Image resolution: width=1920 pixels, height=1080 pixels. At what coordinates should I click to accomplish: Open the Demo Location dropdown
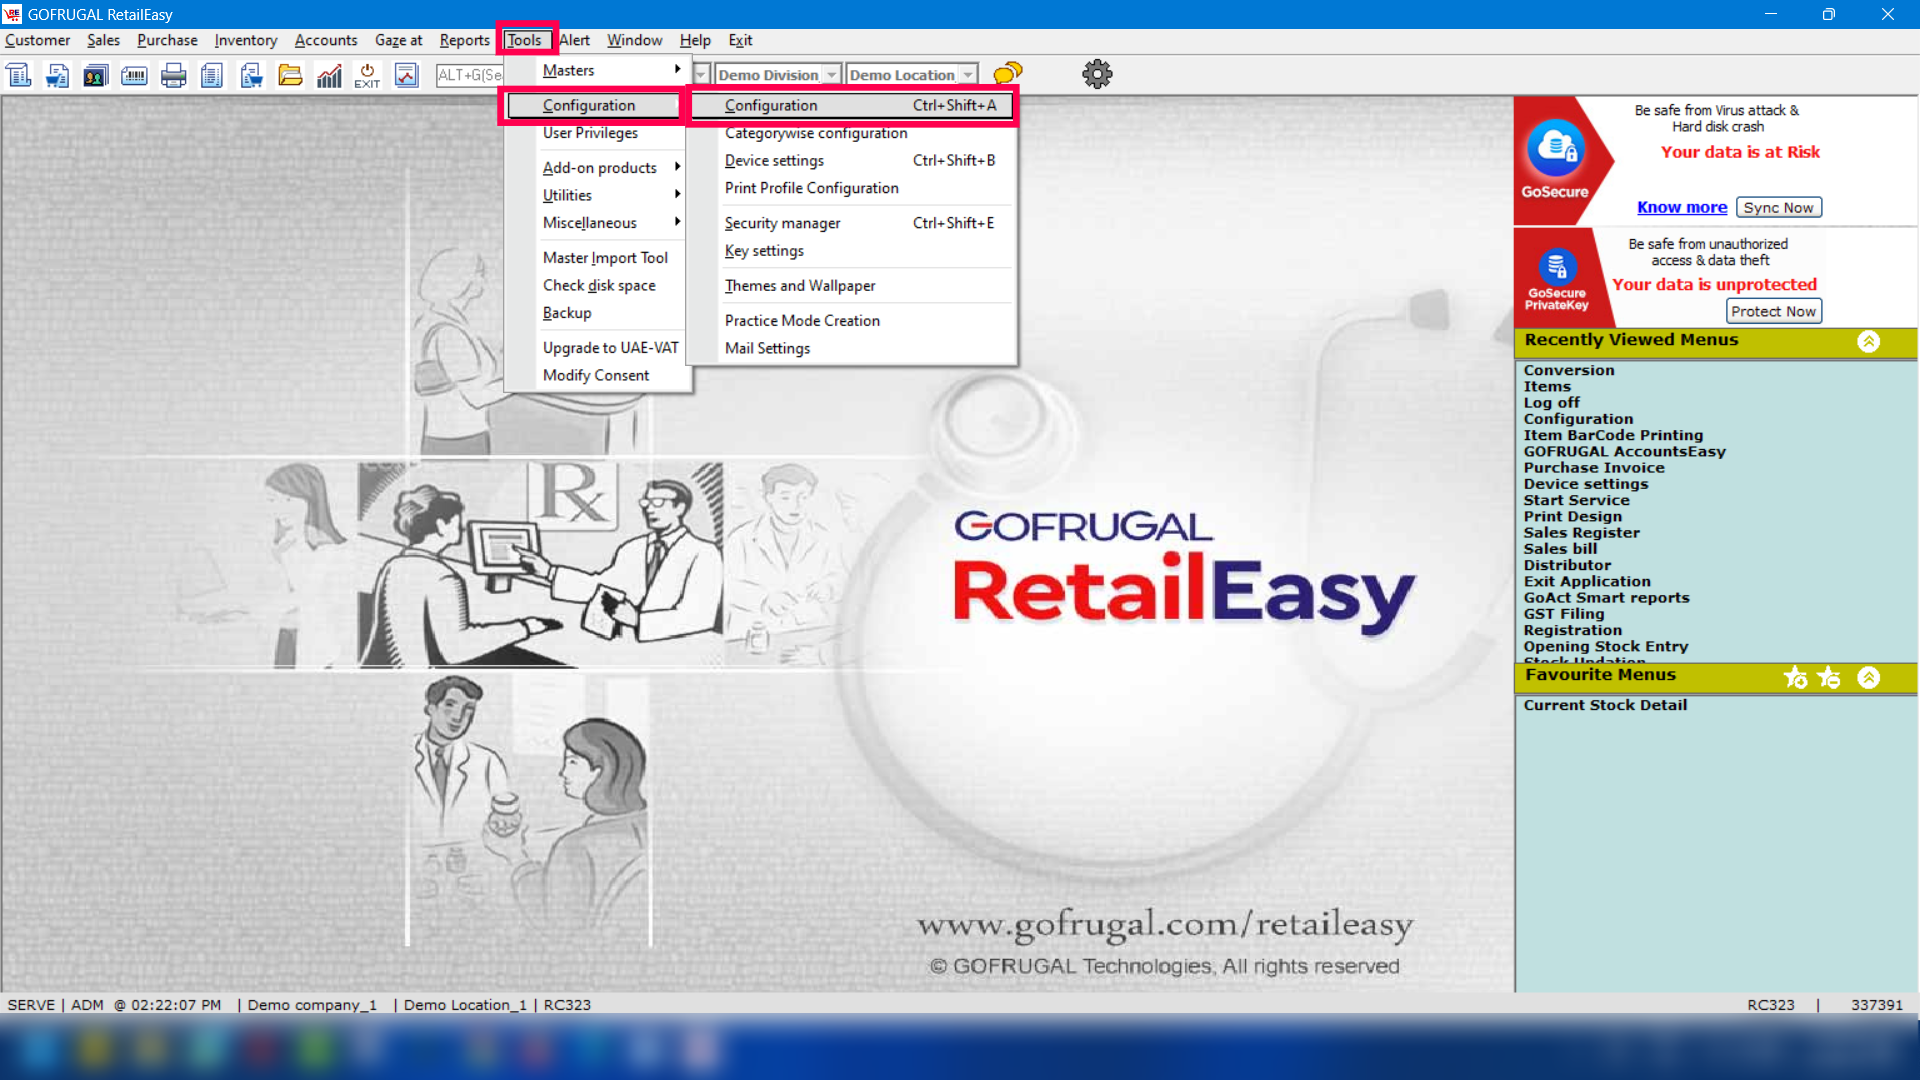(967, 75)
